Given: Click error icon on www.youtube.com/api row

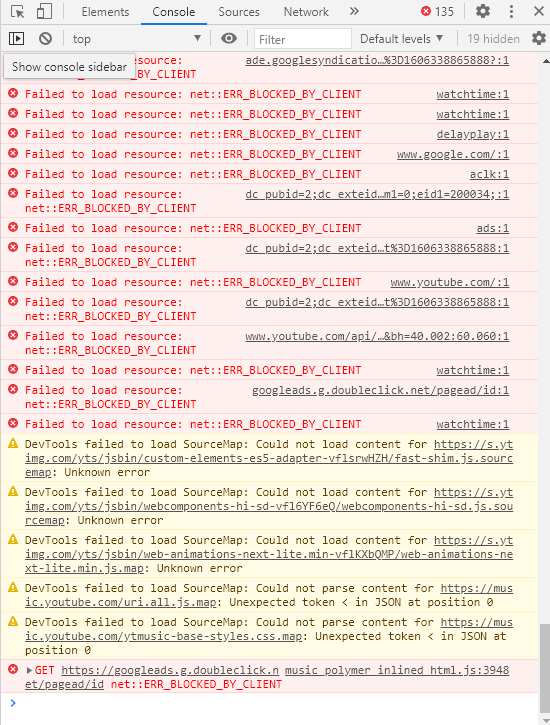Looking at the screenshot, I should (13, 335).
